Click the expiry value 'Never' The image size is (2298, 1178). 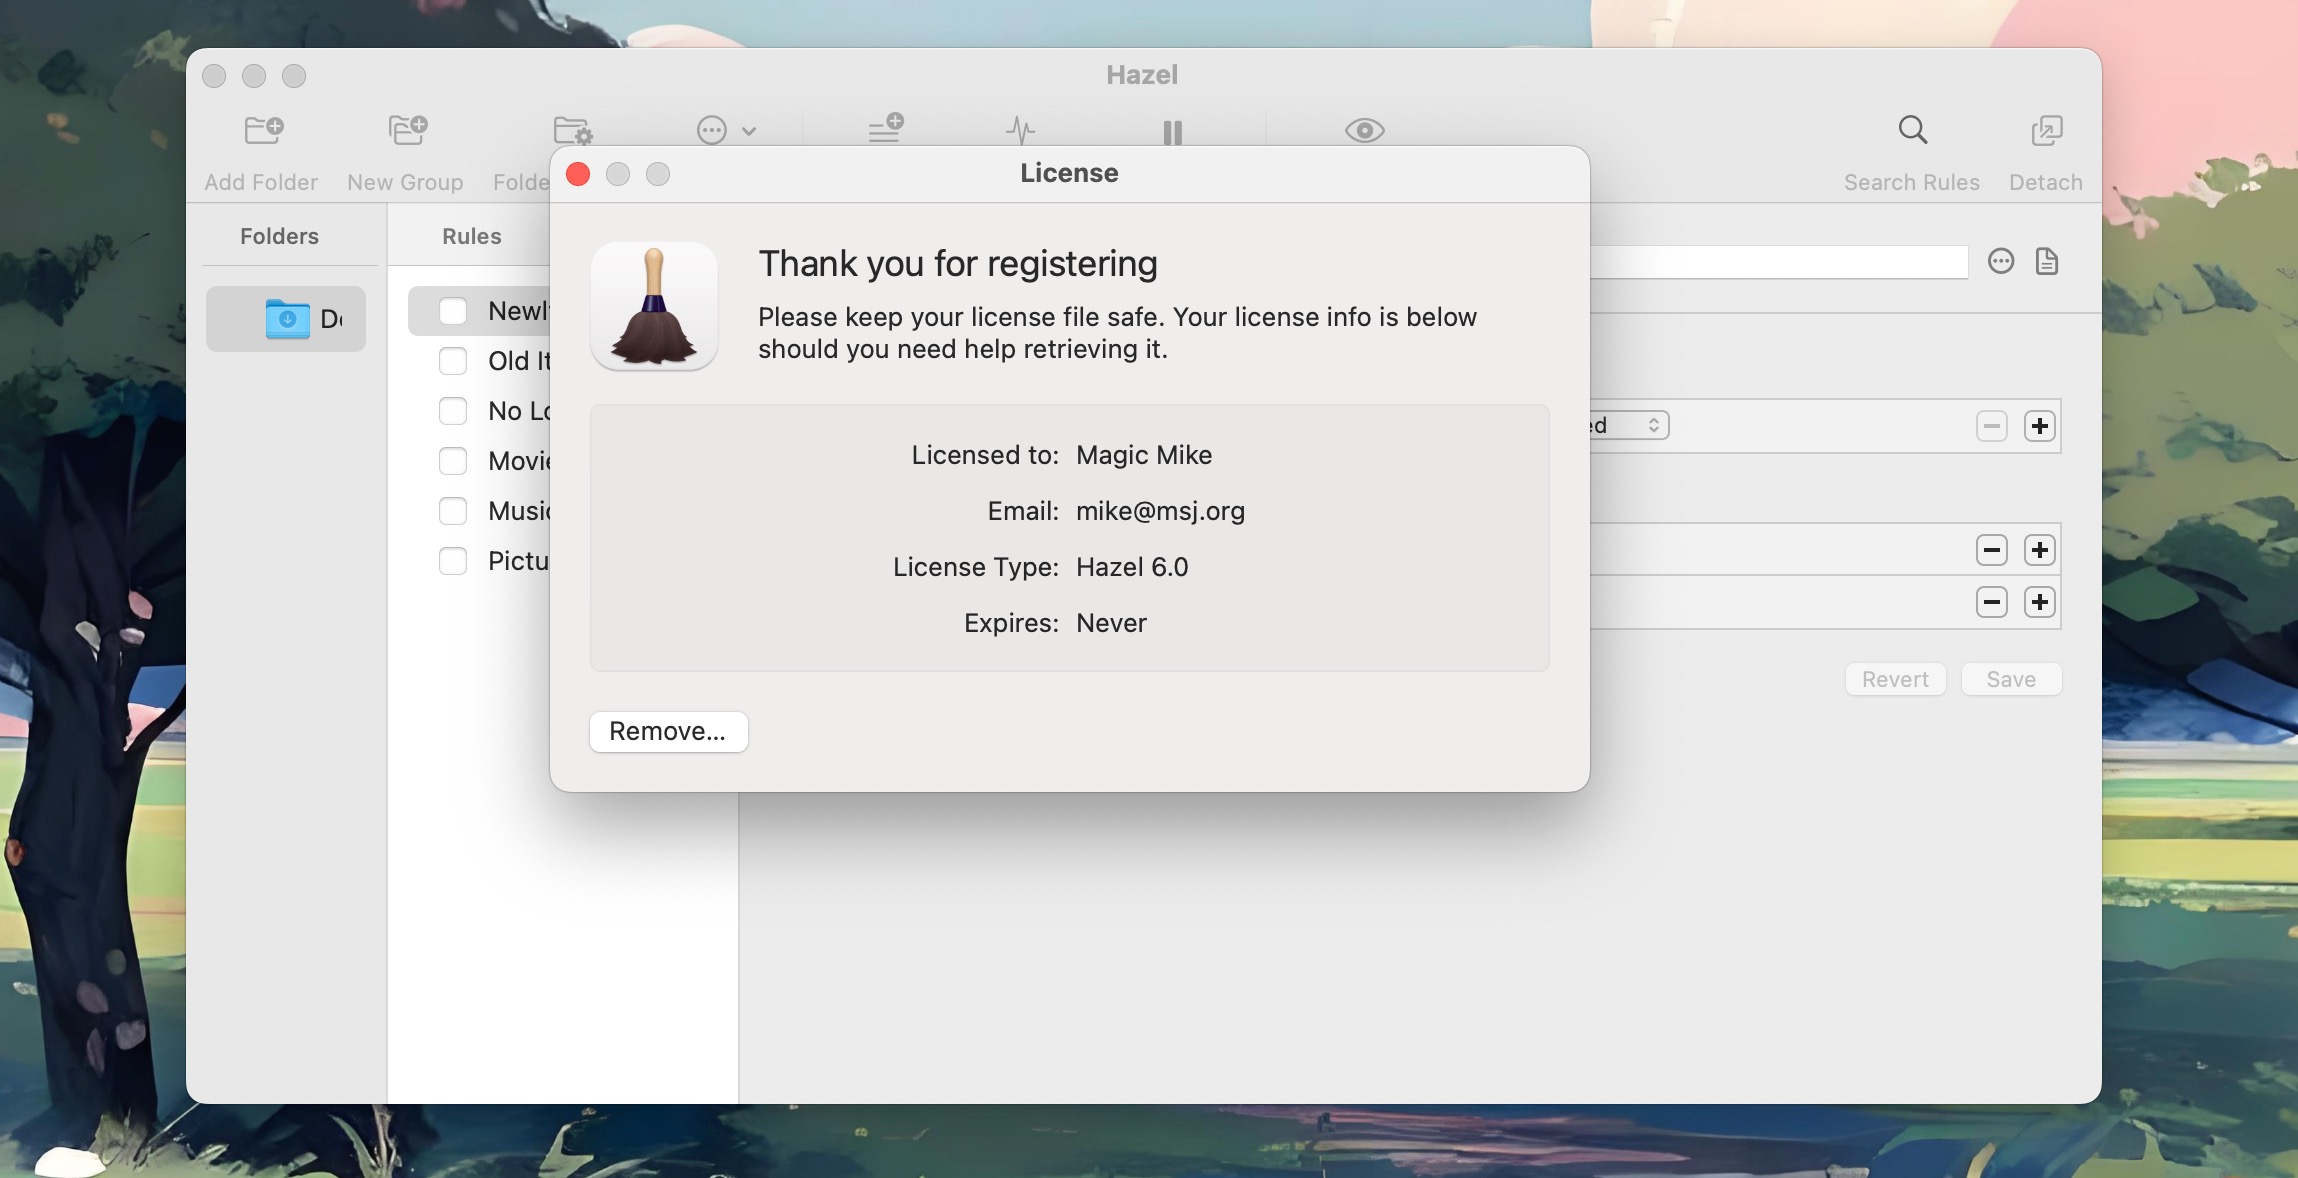coord(1111,623)
